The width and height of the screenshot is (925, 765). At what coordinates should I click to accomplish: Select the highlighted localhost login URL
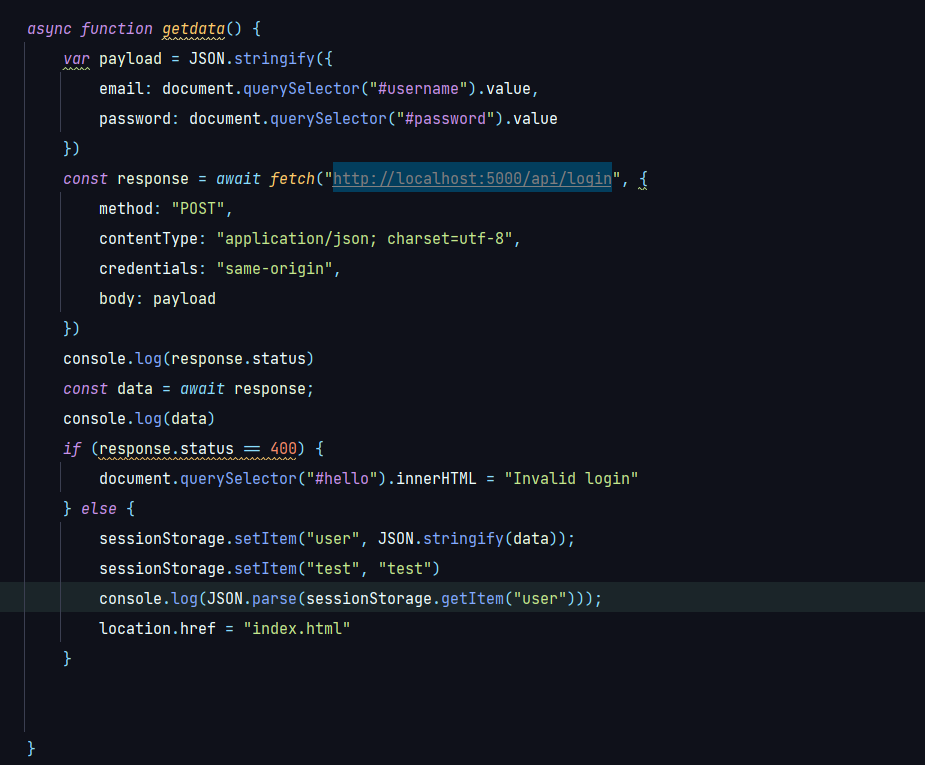click(472, 178)
